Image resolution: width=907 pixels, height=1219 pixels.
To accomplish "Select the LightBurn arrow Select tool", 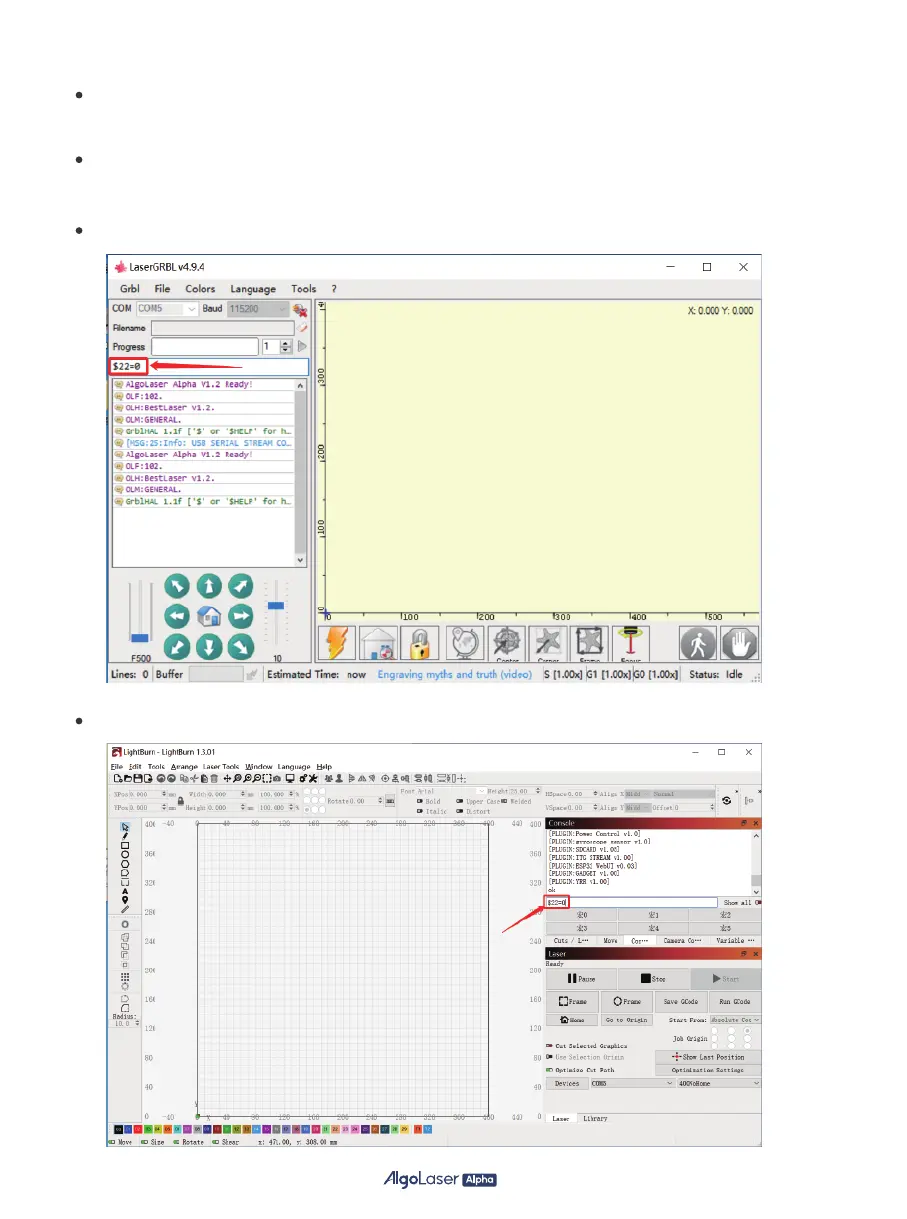I will [x=125, y=827].
